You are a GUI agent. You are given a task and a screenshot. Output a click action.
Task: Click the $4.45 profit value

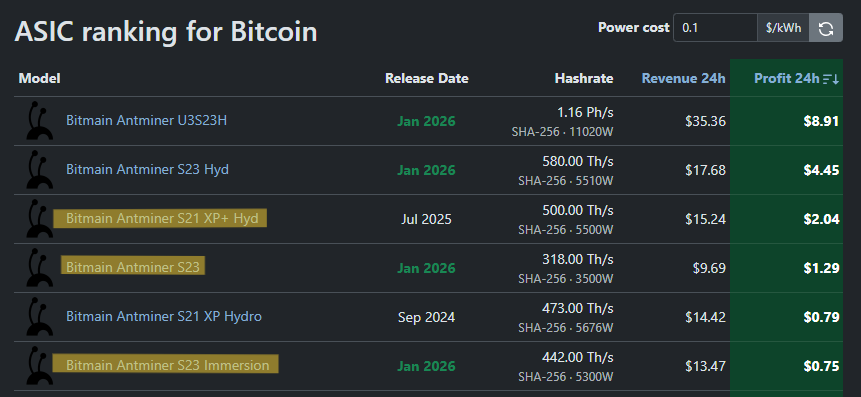821,170
